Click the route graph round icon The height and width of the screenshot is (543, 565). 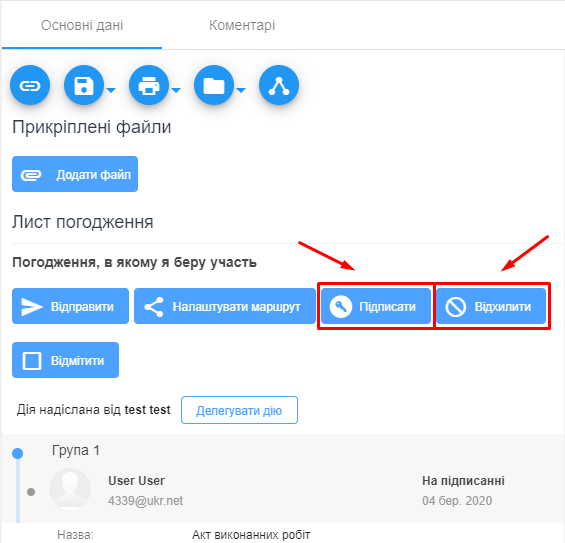pyautogui.click(x=279, y=85)
